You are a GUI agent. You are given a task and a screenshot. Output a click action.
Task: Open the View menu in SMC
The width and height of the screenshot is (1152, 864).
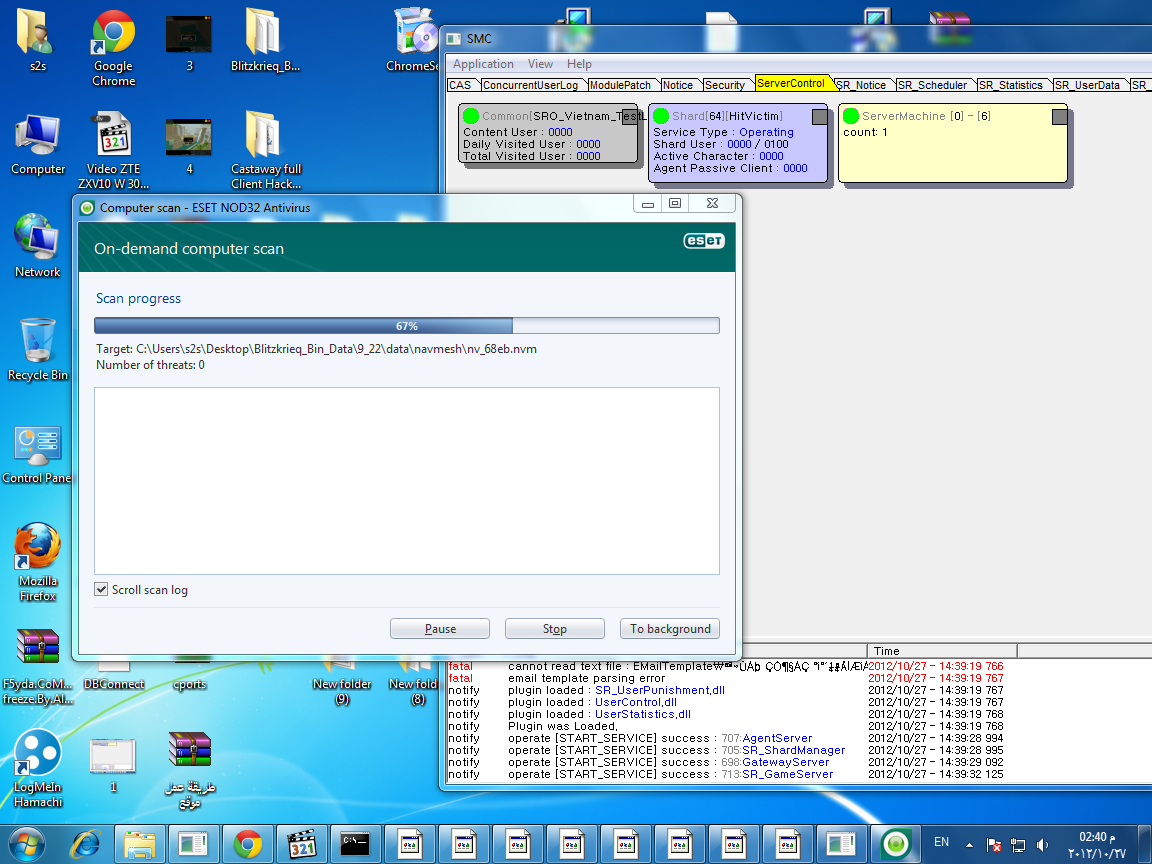click(540, 64)
